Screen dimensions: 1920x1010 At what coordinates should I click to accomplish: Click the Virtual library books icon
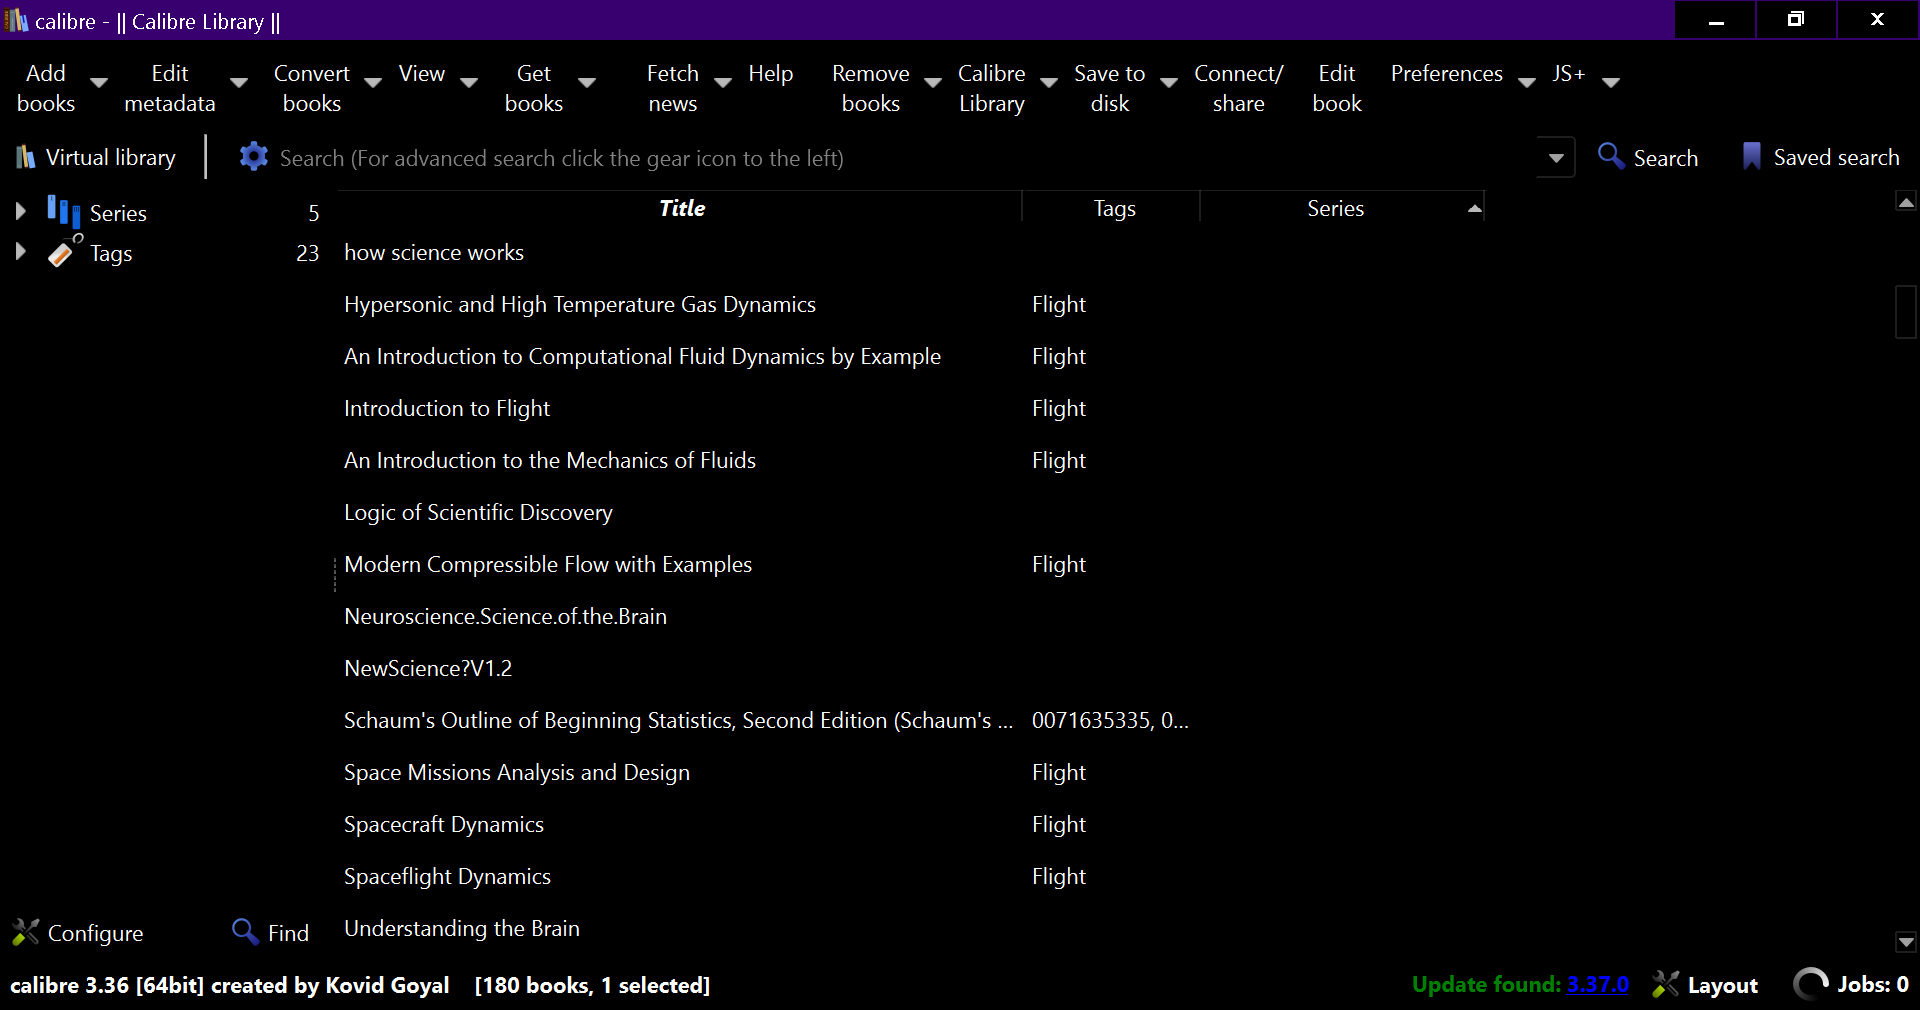click(25, 157)
